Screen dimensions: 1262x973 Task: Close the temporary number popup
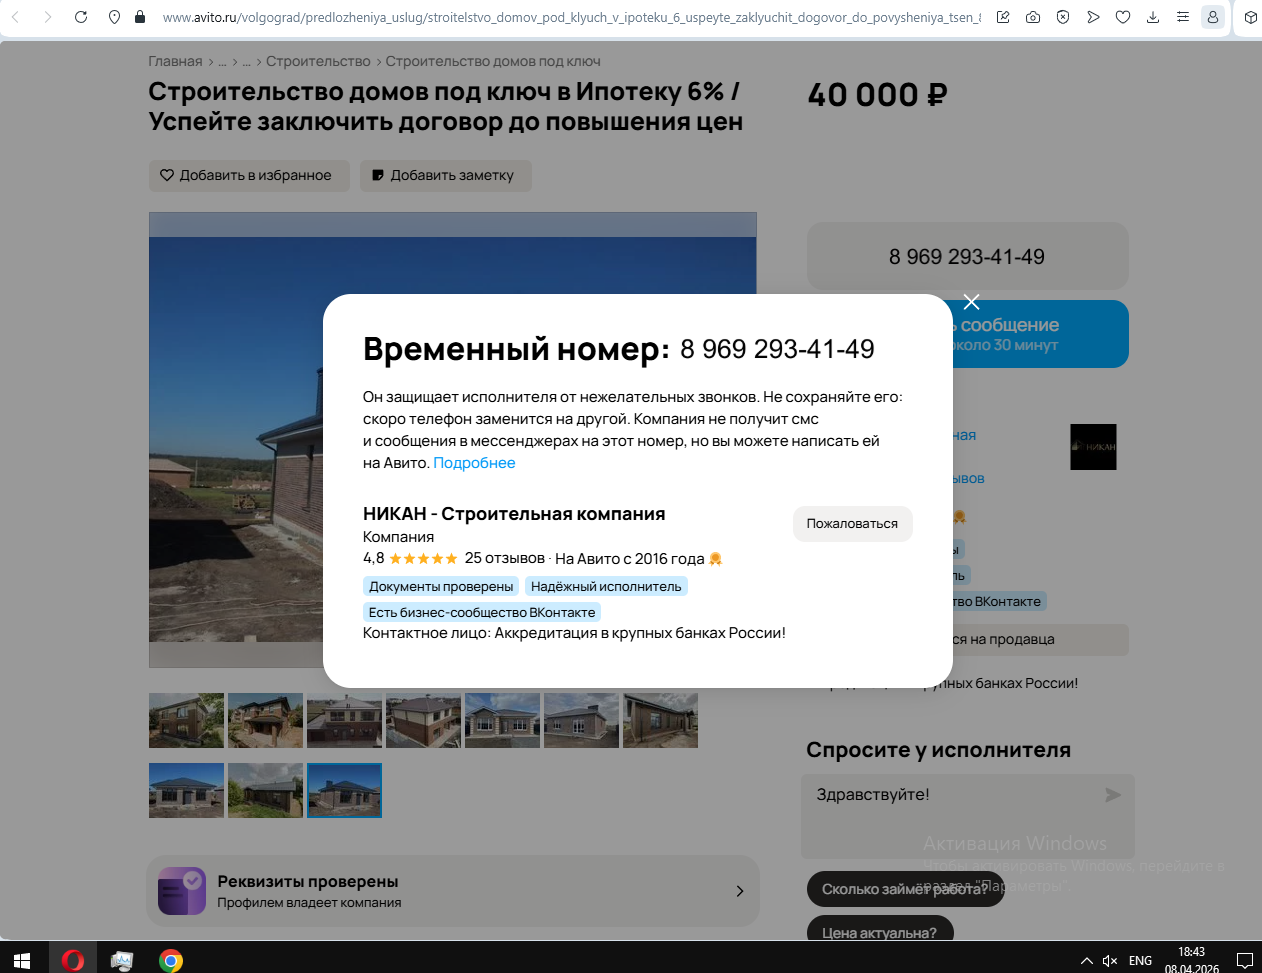point(971,302)
